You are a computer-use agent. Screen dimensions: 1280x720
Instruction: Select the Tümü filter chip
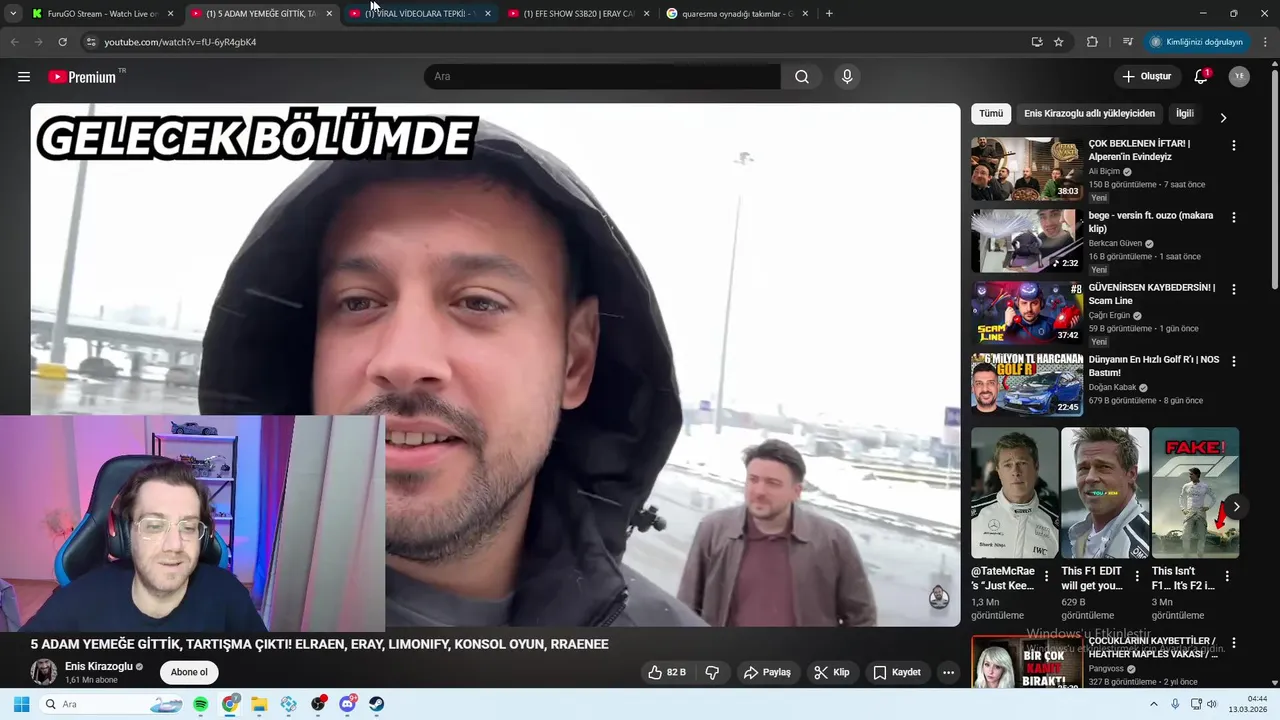pos(991,114)
